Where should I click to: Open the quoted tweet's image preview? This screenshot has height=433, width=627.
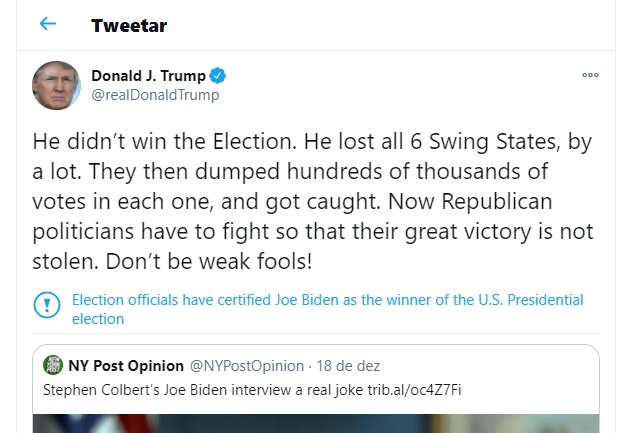[315, 421]
